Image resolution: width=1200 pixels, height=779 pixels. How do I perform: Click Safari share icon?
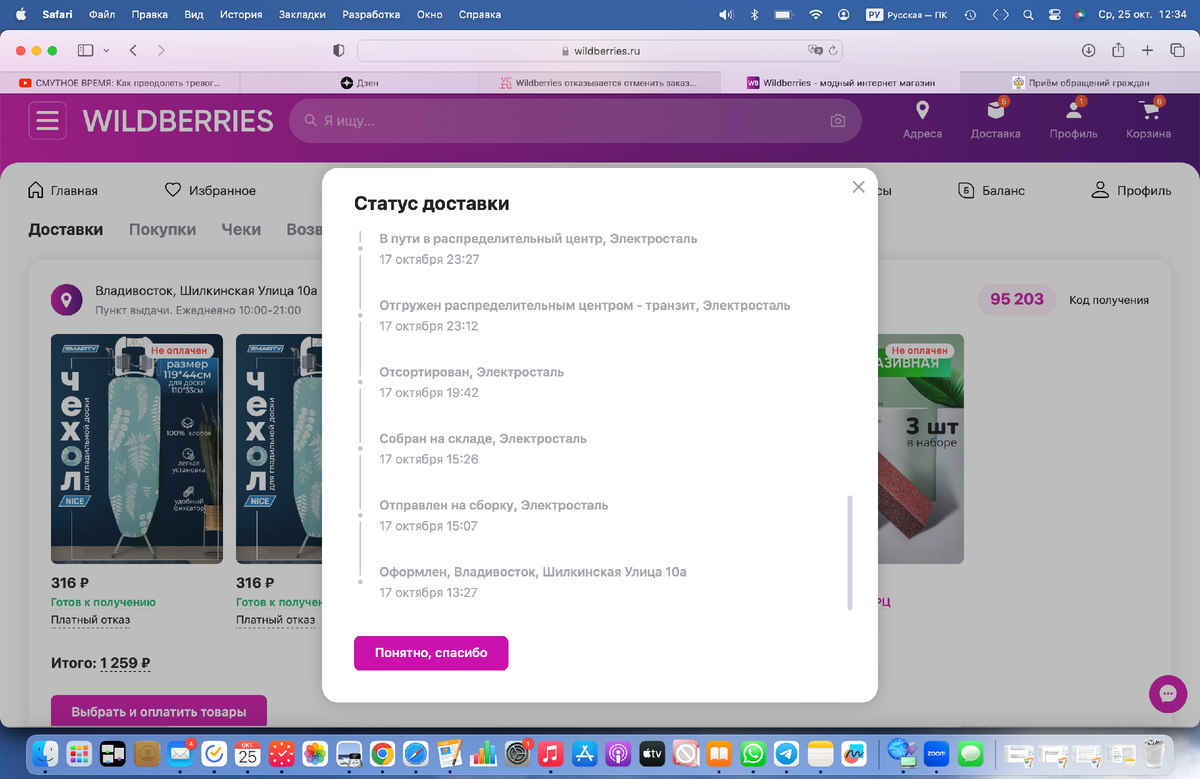point(1119,50)
